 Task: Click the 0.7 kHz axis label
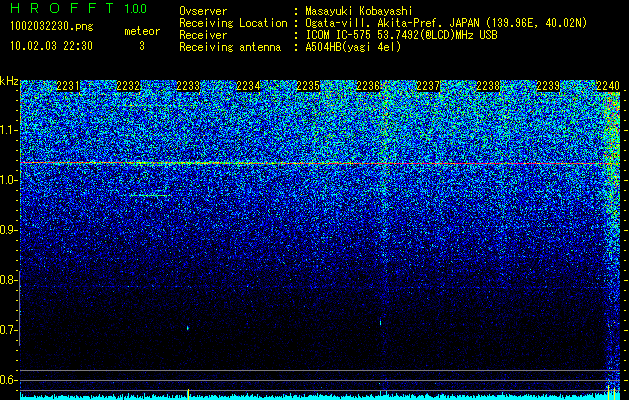point(9,330)
